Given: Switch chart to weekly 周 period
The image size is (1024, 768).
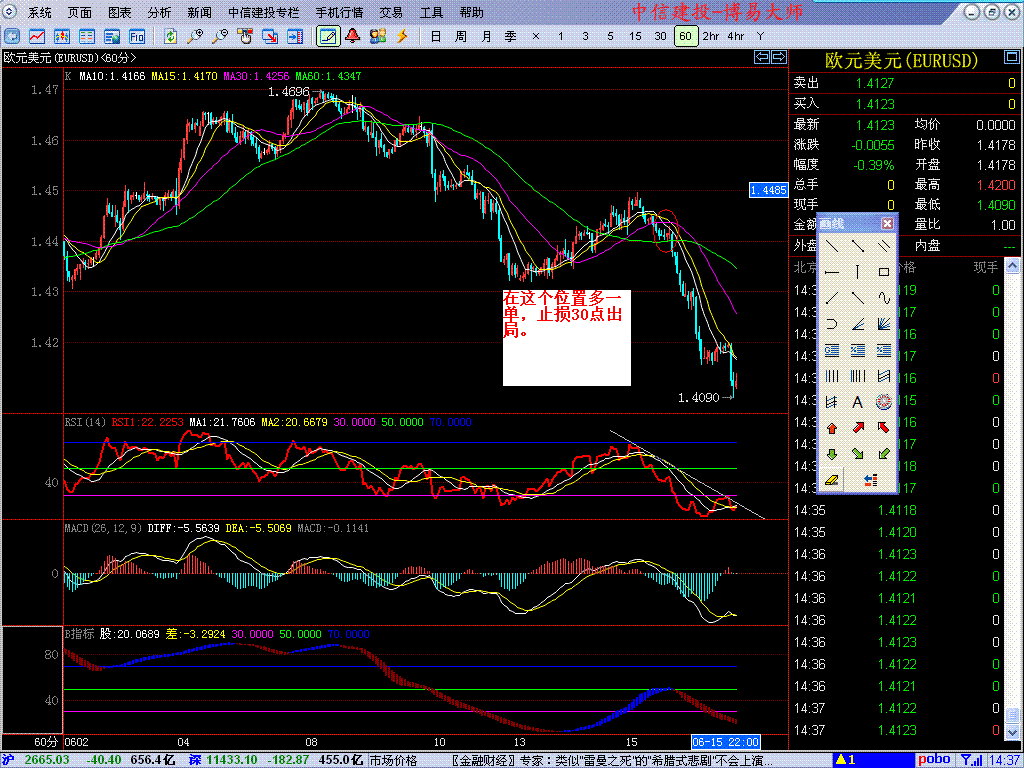Looking at the screenshot, I should [x=461, y=37].
